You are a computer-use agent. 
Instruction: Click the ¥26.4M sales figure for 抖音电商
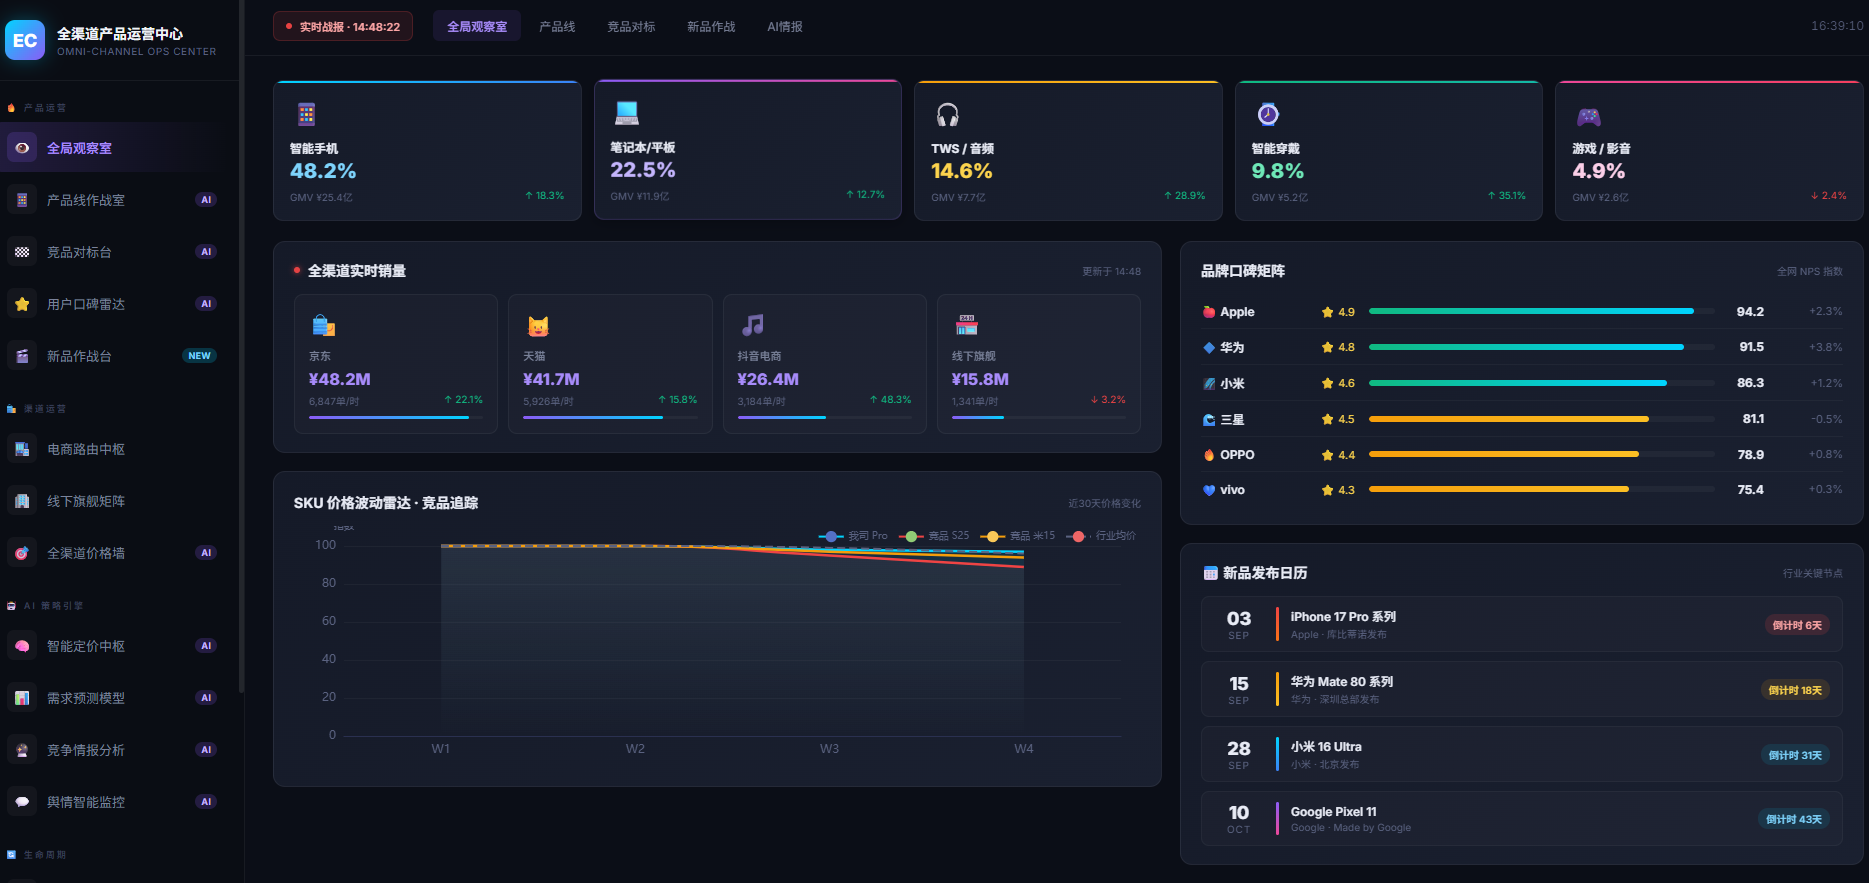coord(768,379)
